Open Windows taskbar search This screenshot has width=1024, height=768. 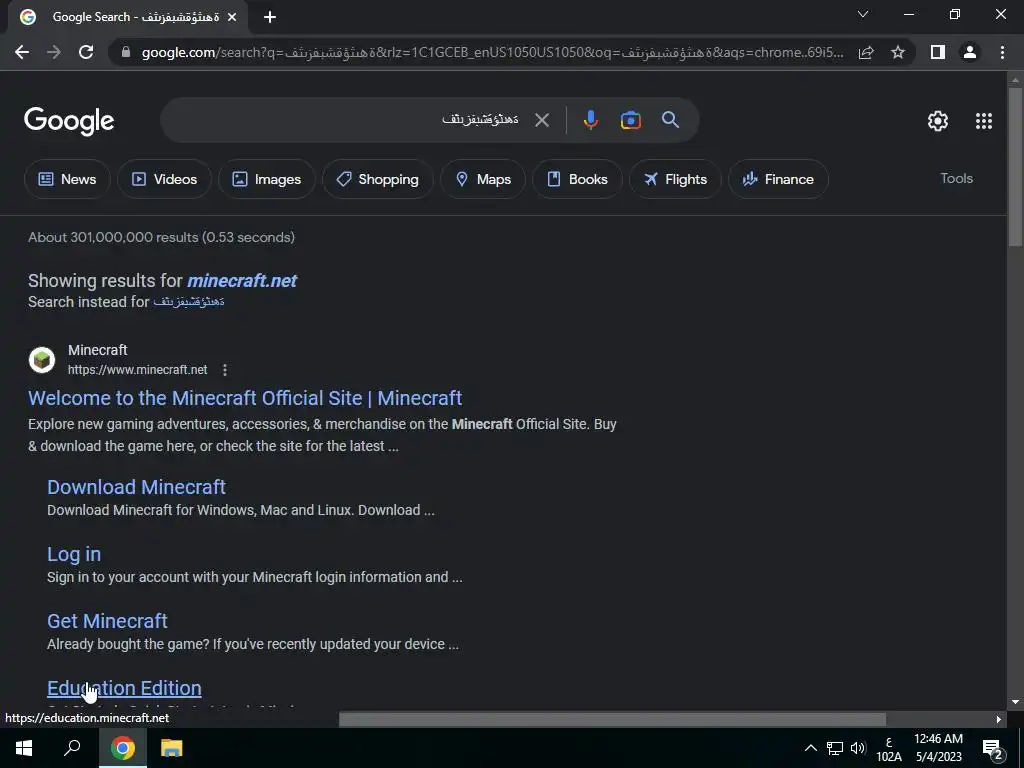(72, 748)
